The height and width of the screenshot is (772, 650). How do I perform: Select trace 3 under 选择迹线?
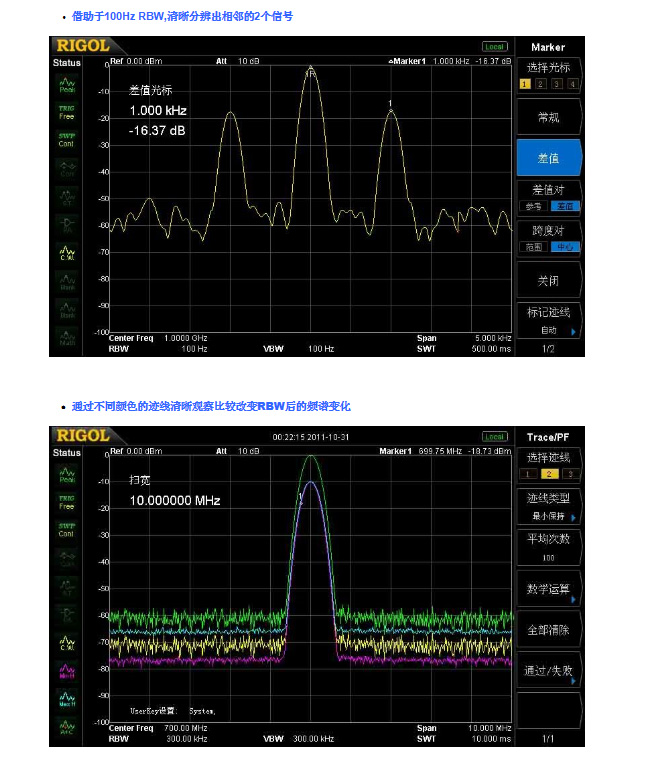(x=571, y=474)
